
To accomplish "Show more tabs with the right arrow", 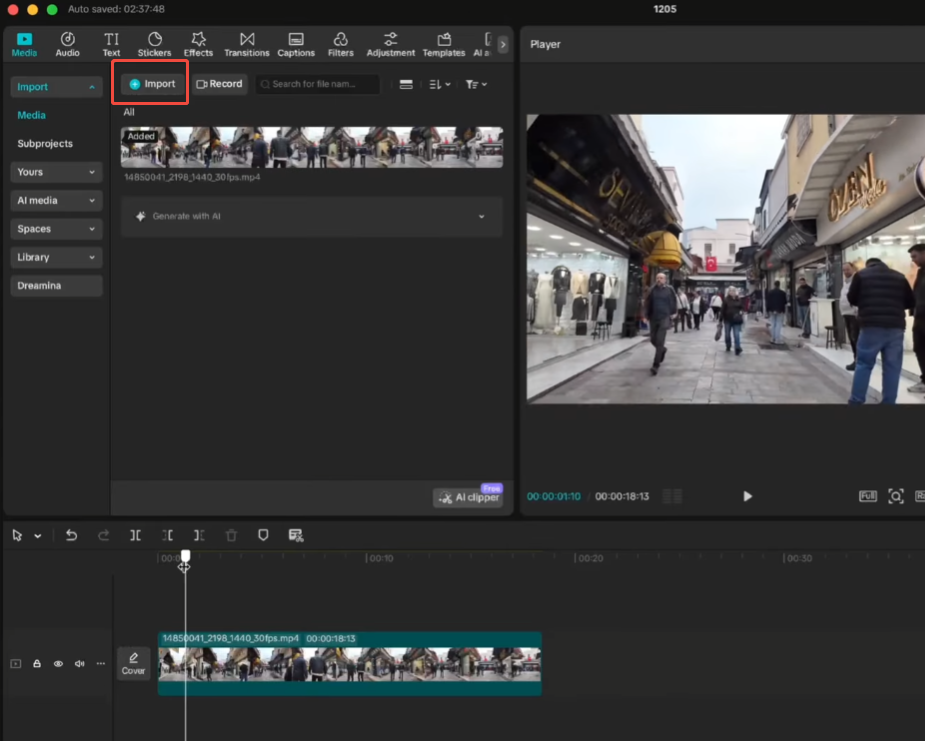I will click(503, 44).
